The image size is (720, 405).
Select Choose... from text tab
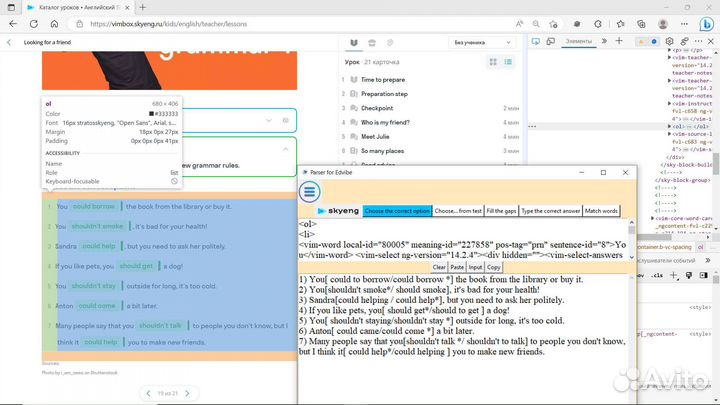tap(458, 211)
